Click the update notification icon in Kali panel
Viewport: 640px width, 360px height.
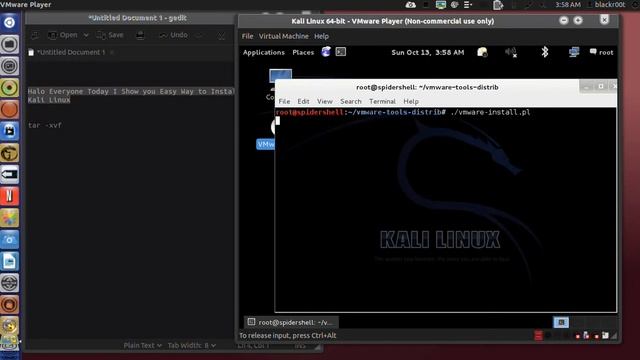click(482, 52)
